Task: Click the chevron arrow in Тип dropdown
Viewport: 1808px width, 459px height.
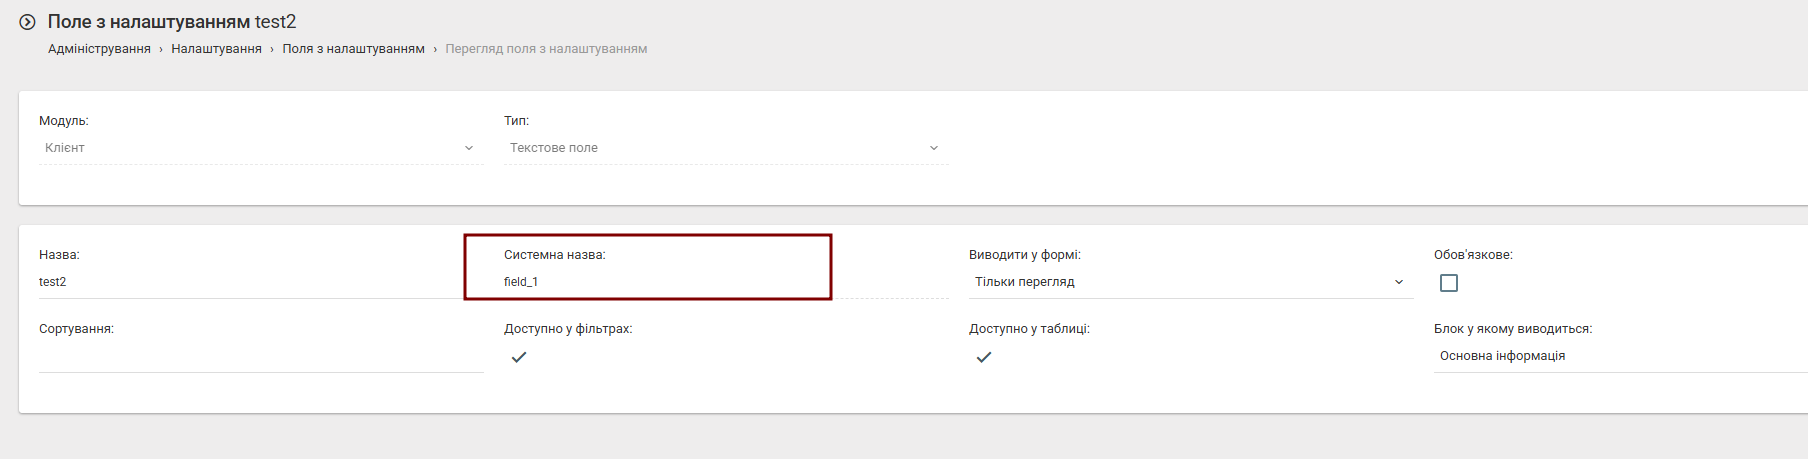Action: (x=934, y=148)
